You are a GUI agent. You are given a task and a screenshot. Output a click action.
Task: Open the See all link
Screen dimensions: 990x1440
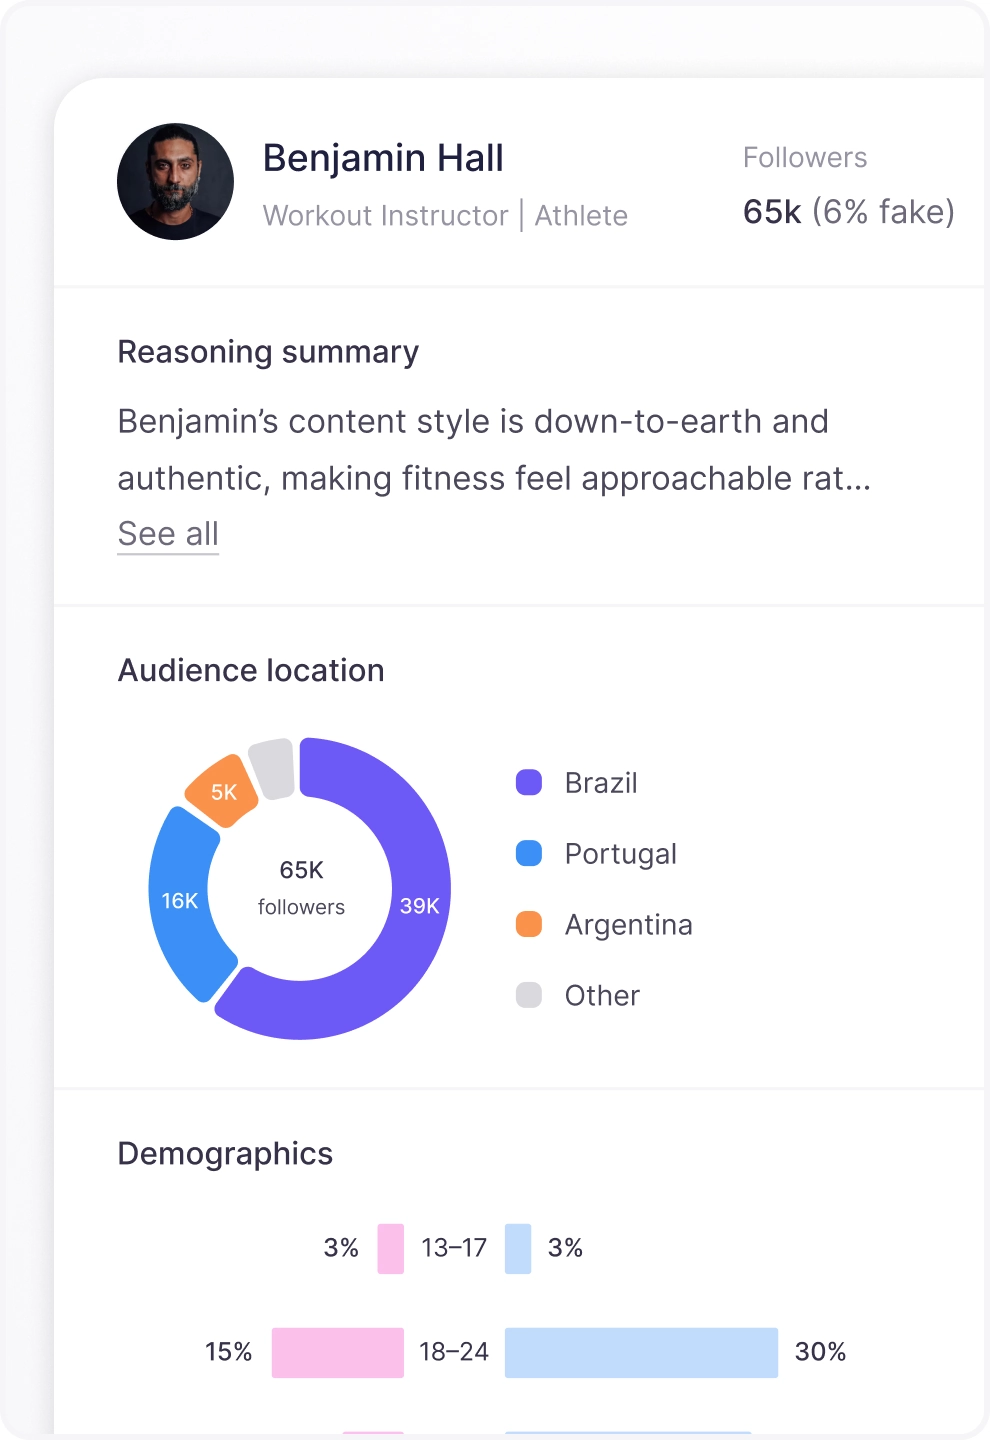point(168,534)
